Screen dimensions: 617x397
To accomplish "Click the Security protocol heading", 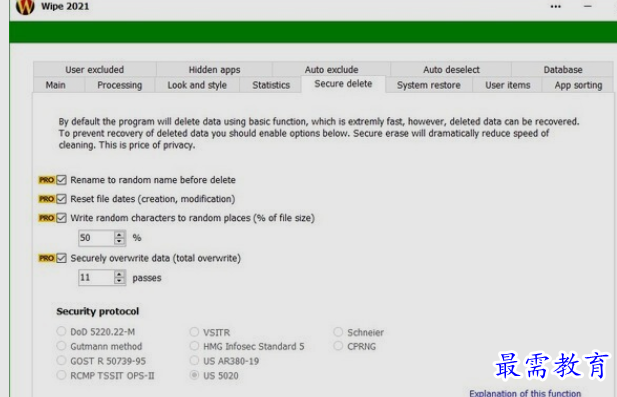I will (98, 311).
